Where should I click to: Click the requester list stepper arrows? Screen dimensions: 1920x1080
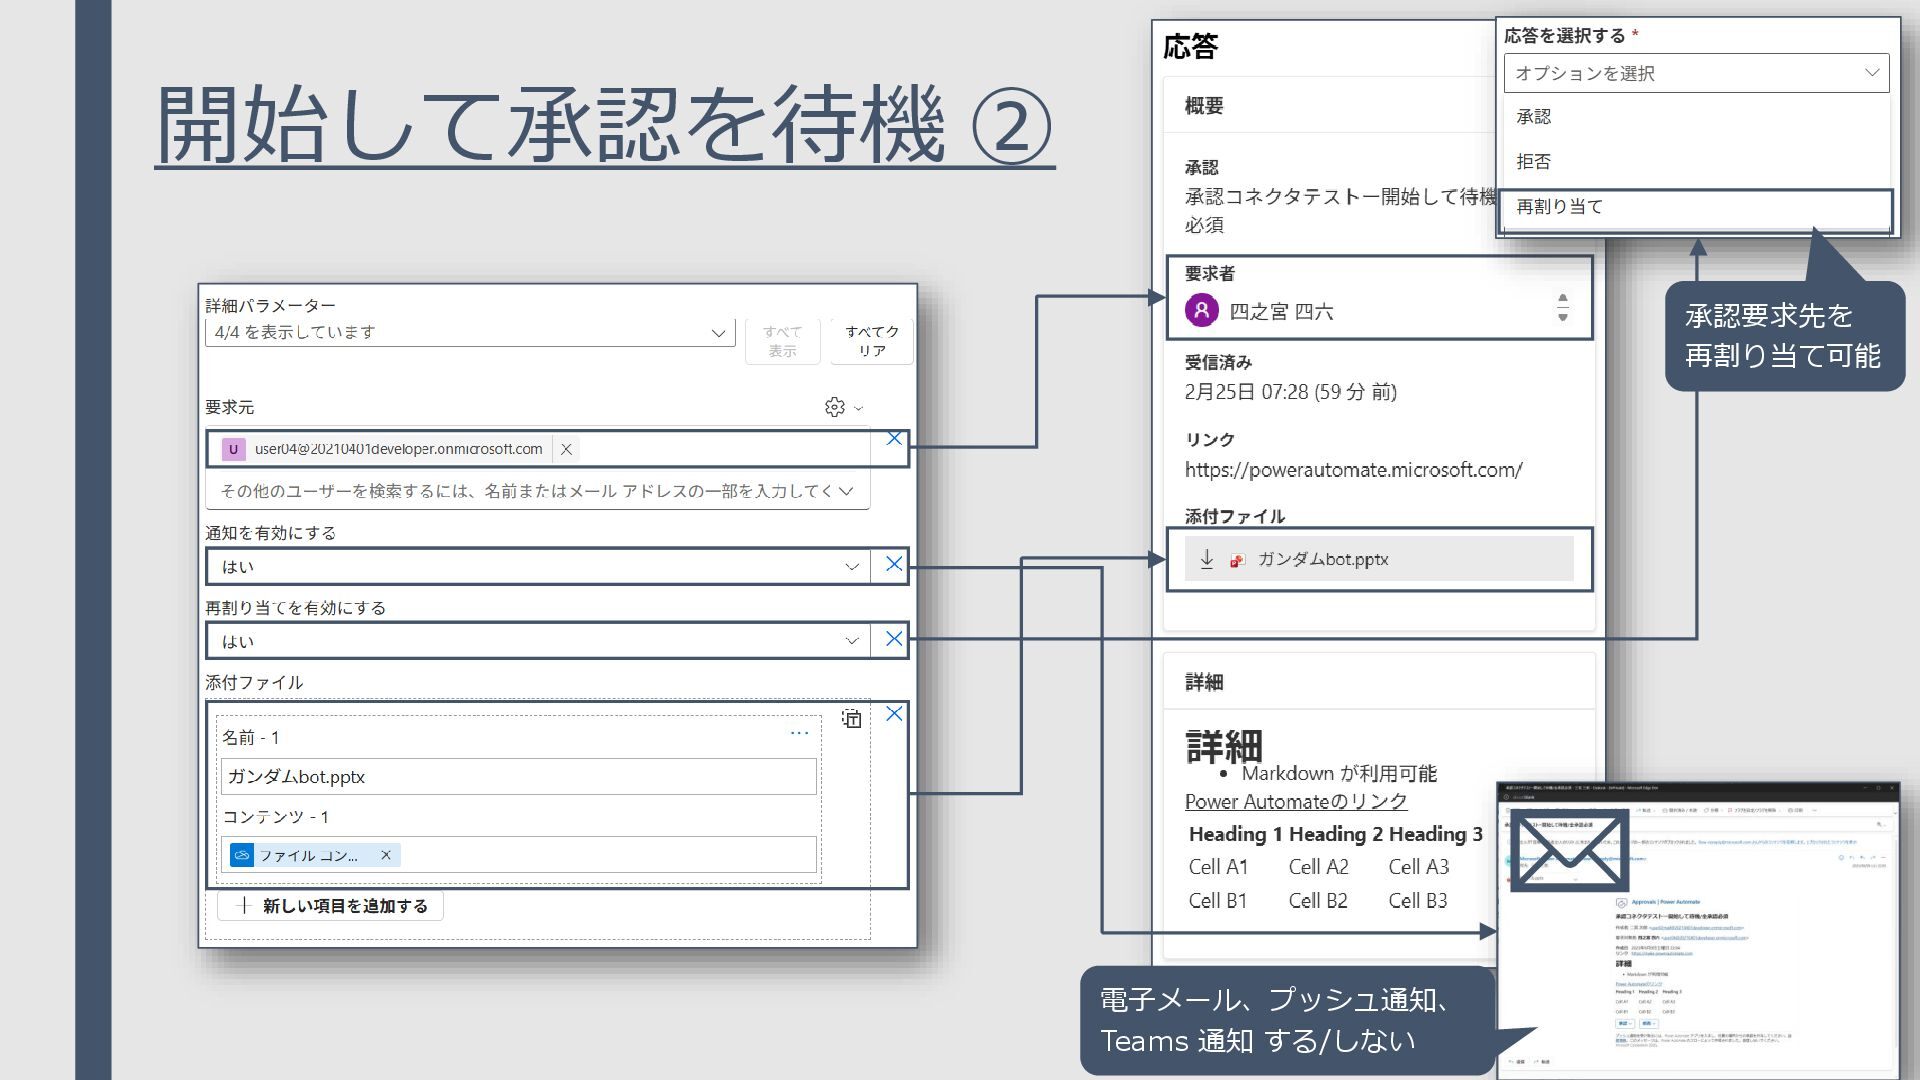tap(1562, 308)
